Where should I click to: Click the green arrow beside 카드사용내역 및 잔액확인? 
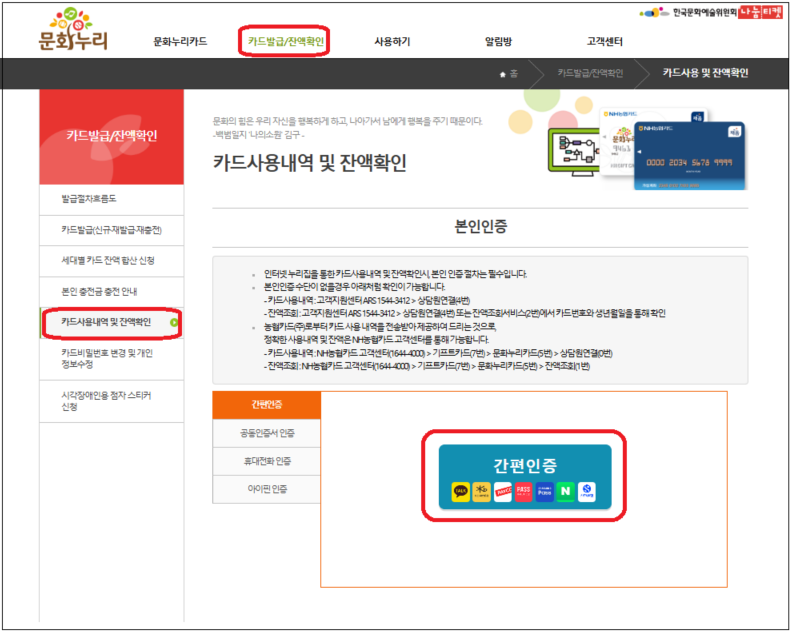coord(174,322)
